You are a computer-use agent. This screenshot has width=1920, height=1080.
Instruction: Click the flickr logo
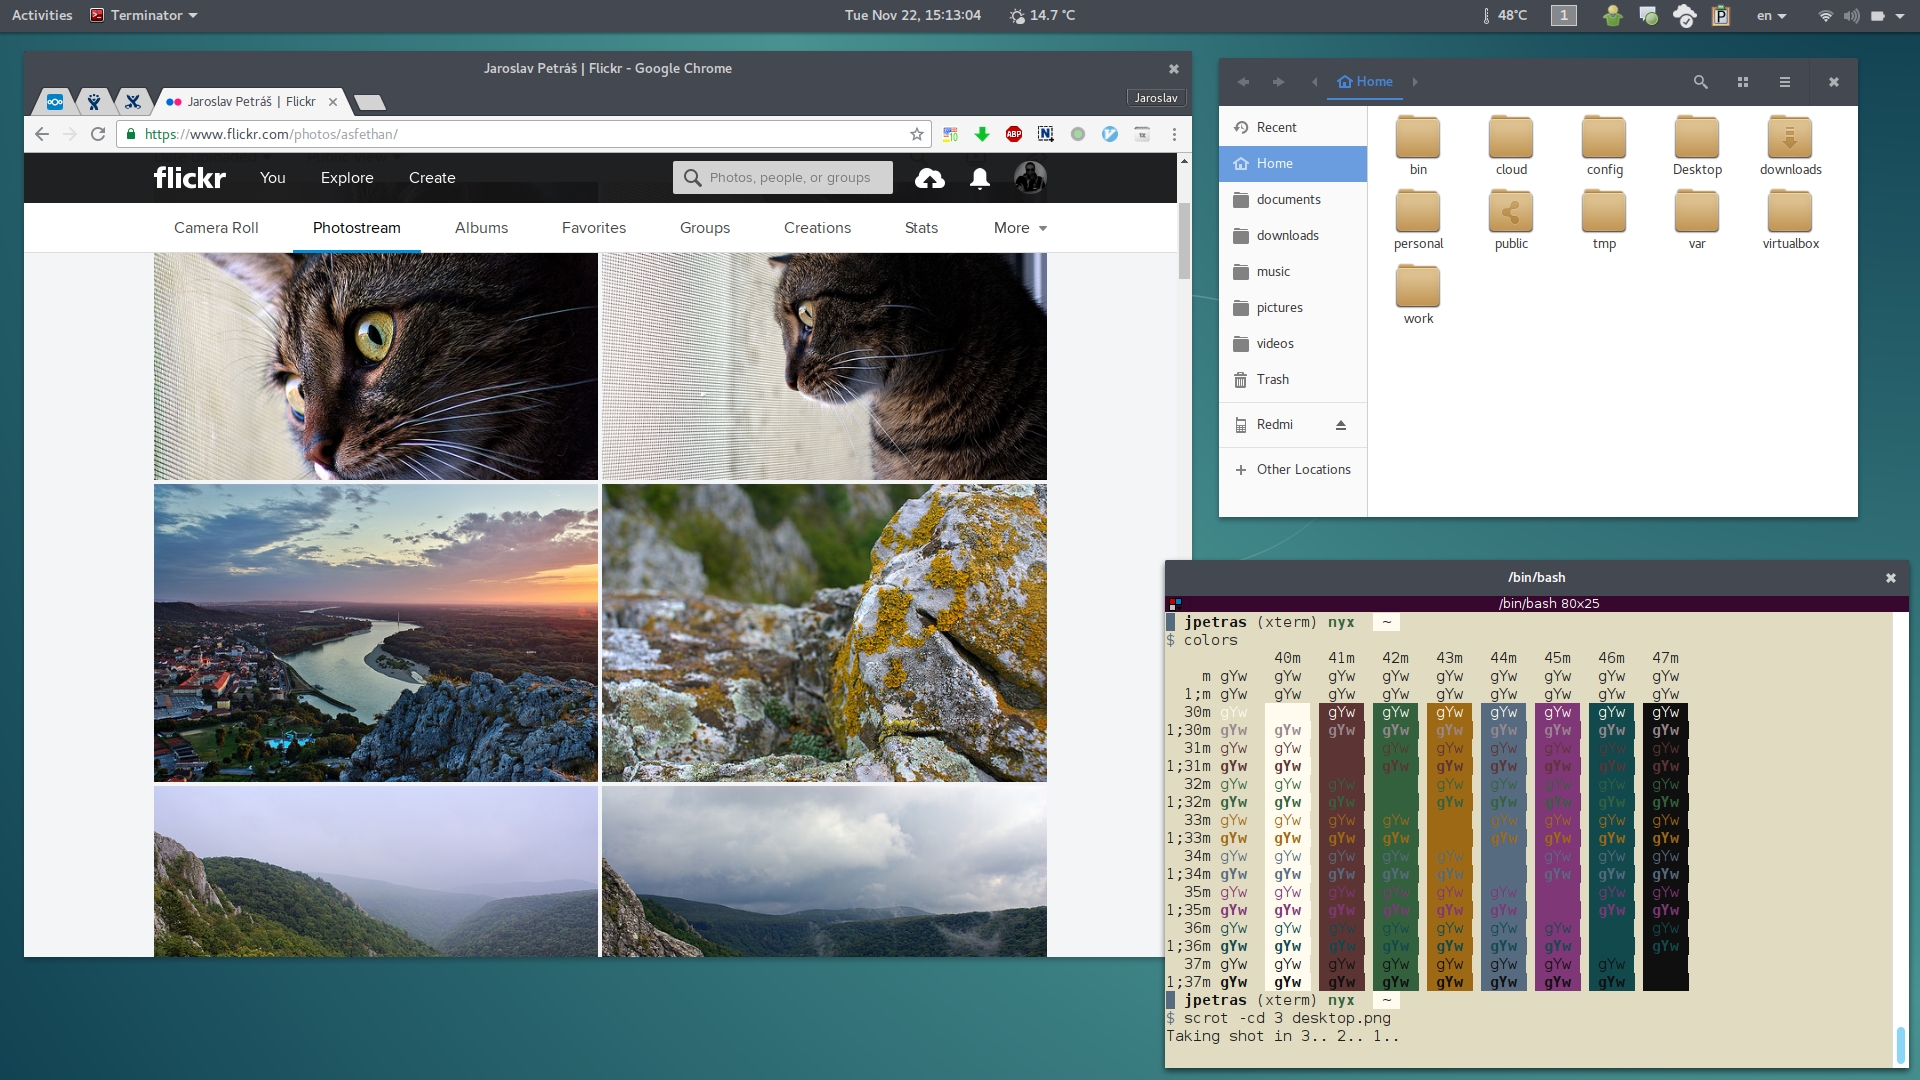coord(190,178)
